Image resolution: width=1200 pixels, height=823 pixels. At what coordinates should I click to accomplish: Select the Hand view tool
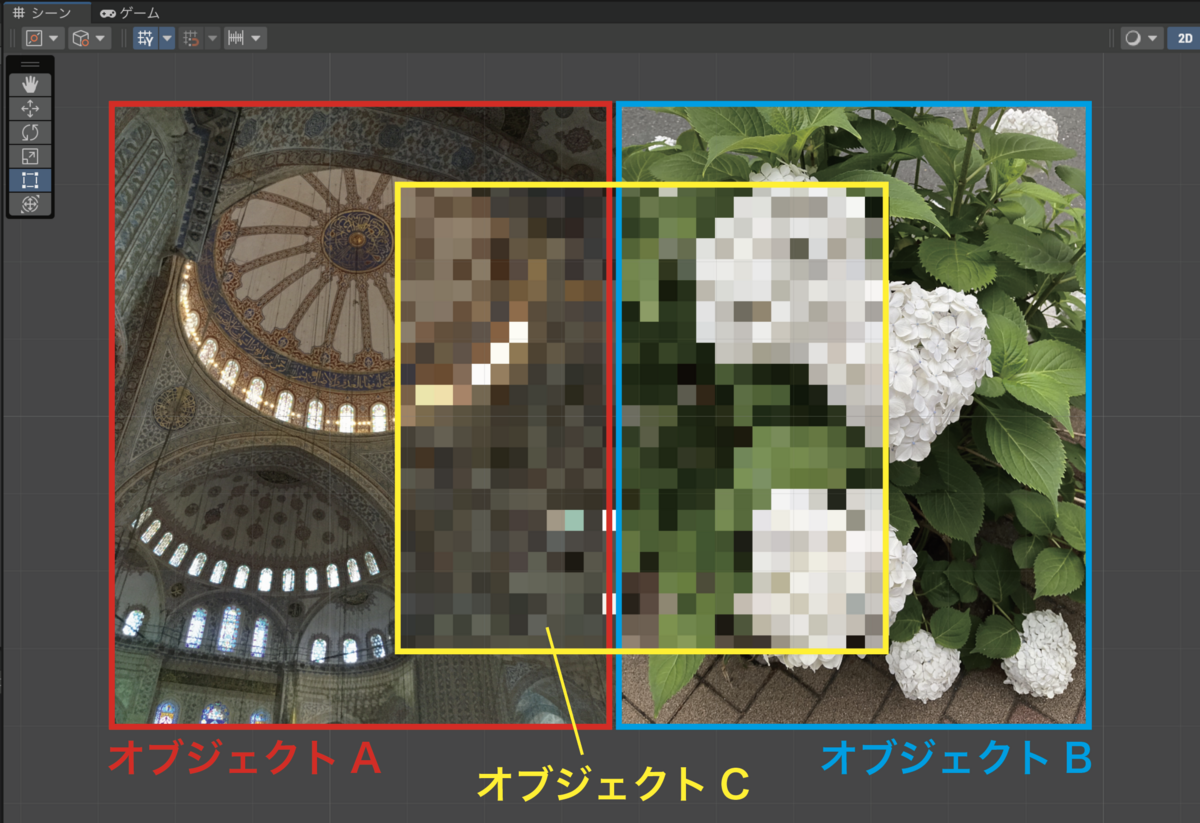pos(31,84)
